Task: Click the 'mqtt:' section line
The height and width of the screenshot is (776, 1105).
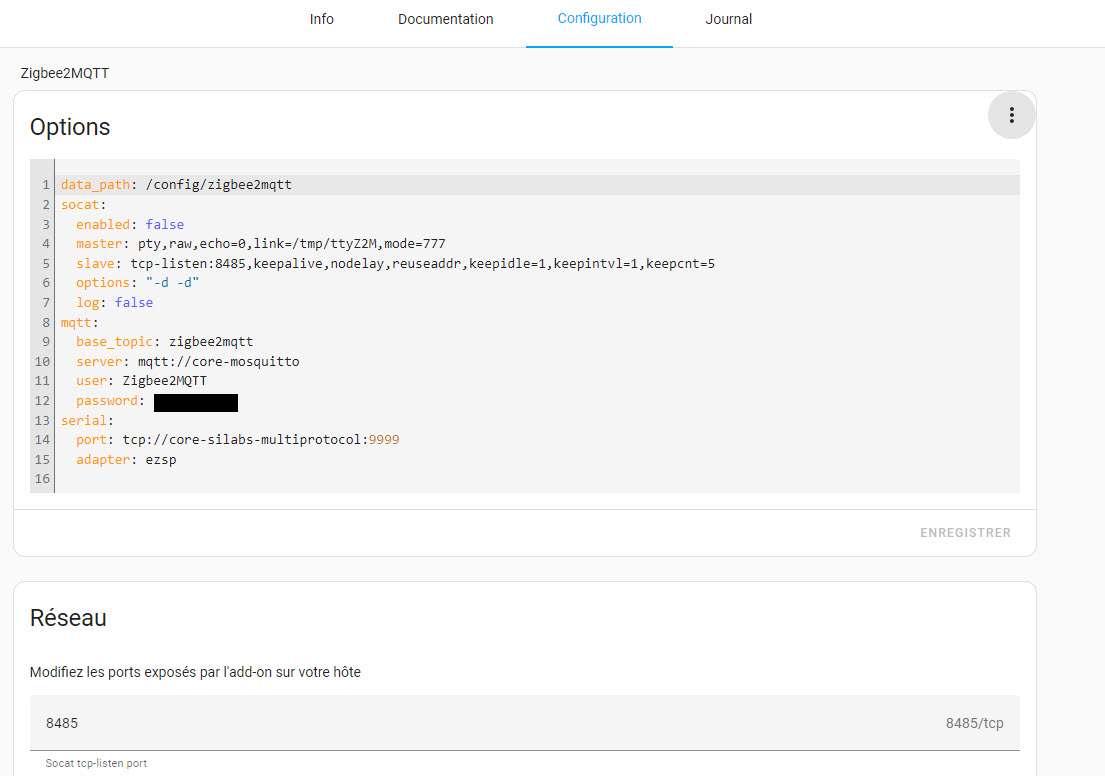Action: [x=80, y=322]
